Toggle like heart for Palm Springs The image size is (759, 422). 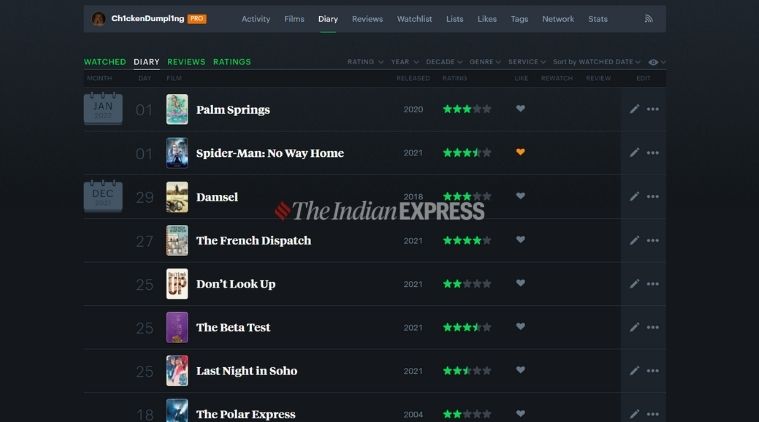click(520, 108)
